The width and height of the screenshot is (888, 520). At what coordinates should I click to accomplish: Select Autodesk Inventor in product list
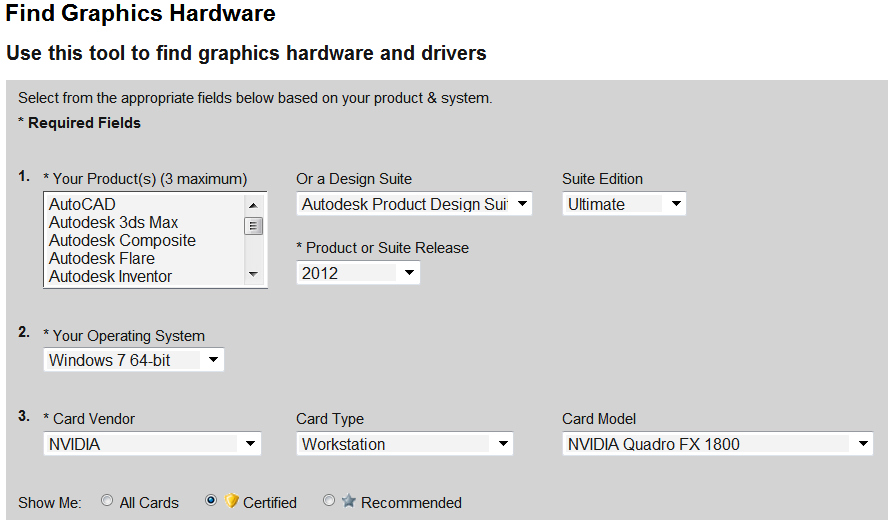click(145, 276)
